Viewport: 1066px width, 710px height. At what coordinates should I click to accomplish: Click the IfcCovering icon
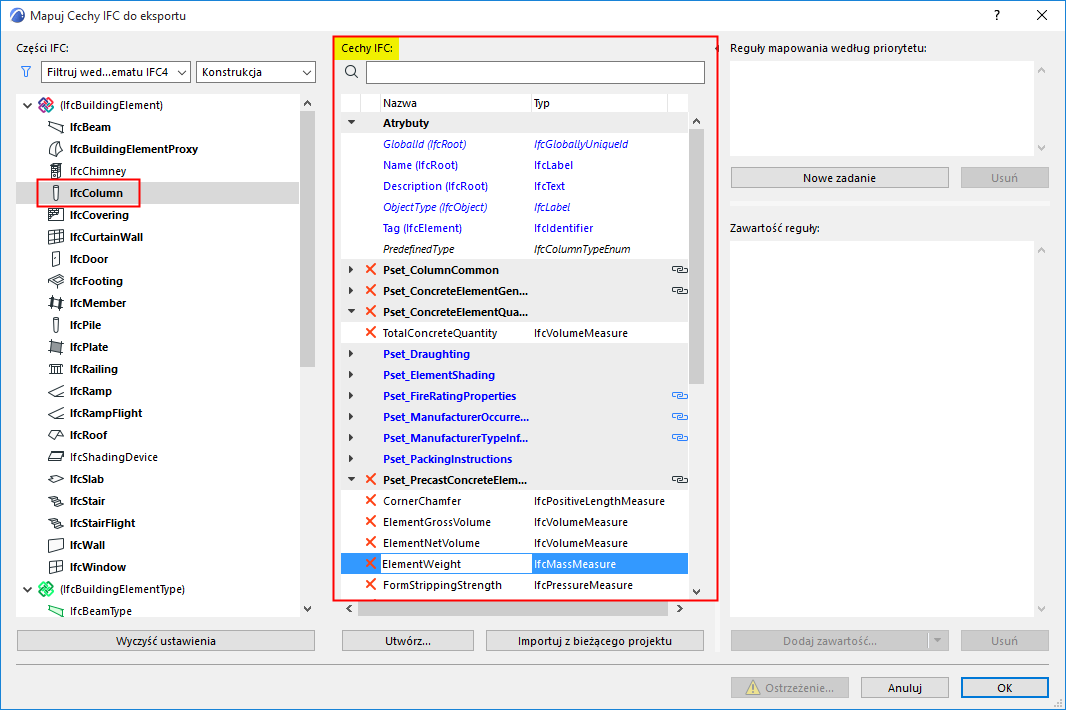click(56, 215)
